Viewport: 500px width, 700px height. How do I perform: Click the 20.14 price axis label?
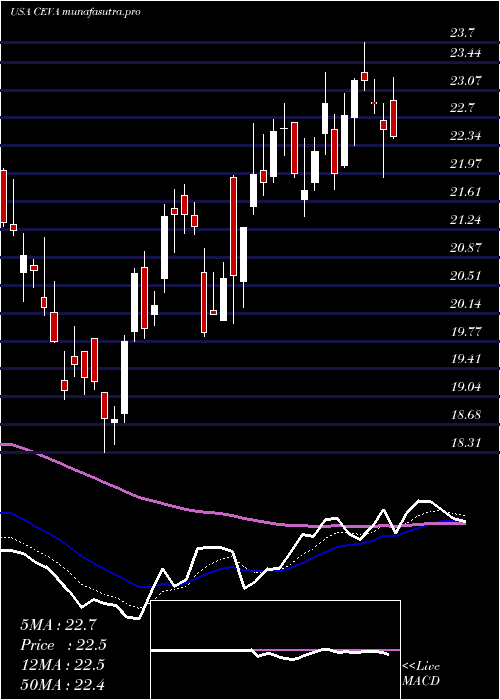[x=466, y=304]
